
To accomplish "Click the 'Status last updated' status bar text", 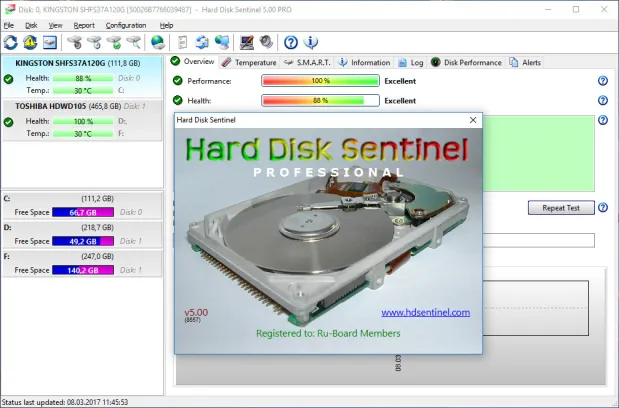I will click(x=65, y=402).
